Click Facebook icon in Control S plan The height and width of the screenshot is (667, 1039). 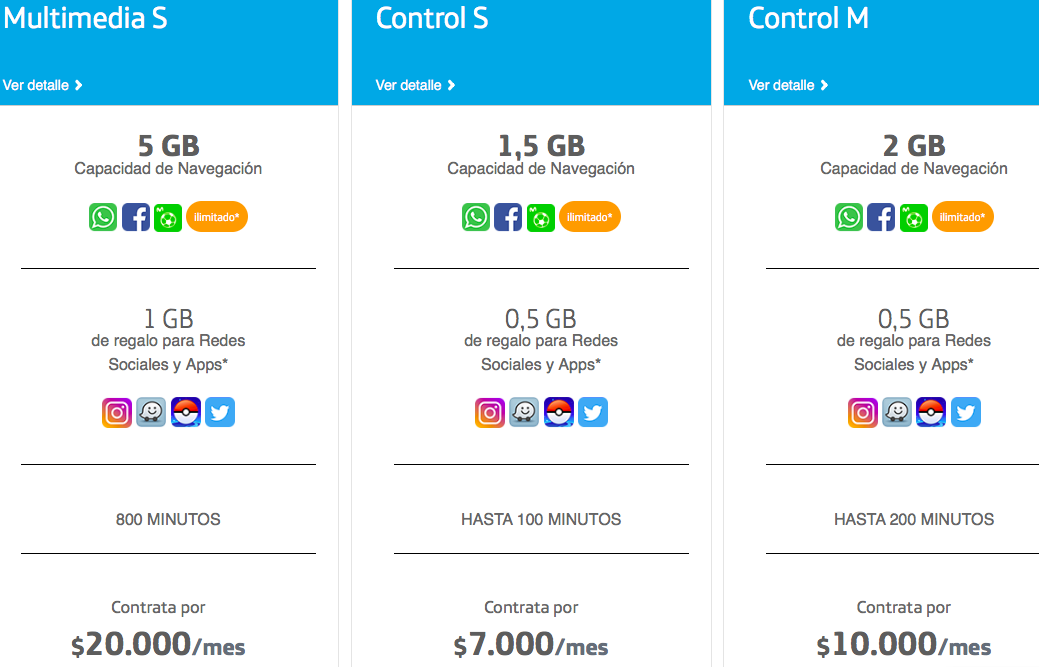click(x=508, y=217)
